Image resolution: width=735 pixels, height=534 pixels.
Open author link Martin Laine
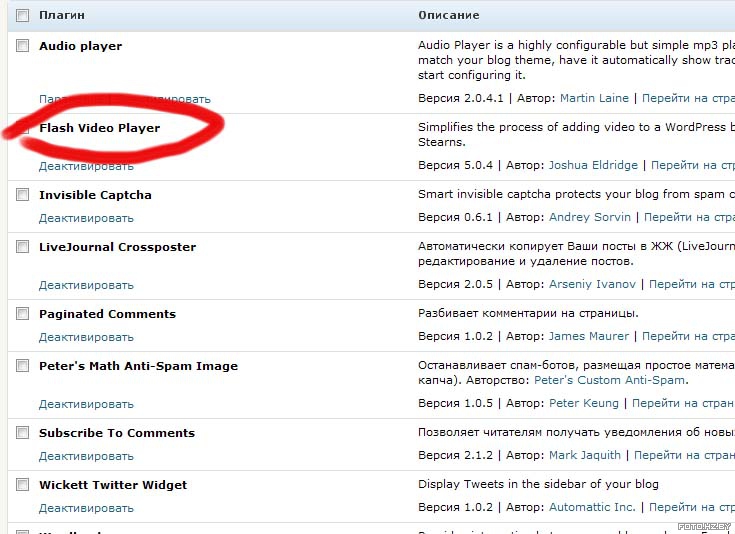pyautogui.click(x=594, y=98)
